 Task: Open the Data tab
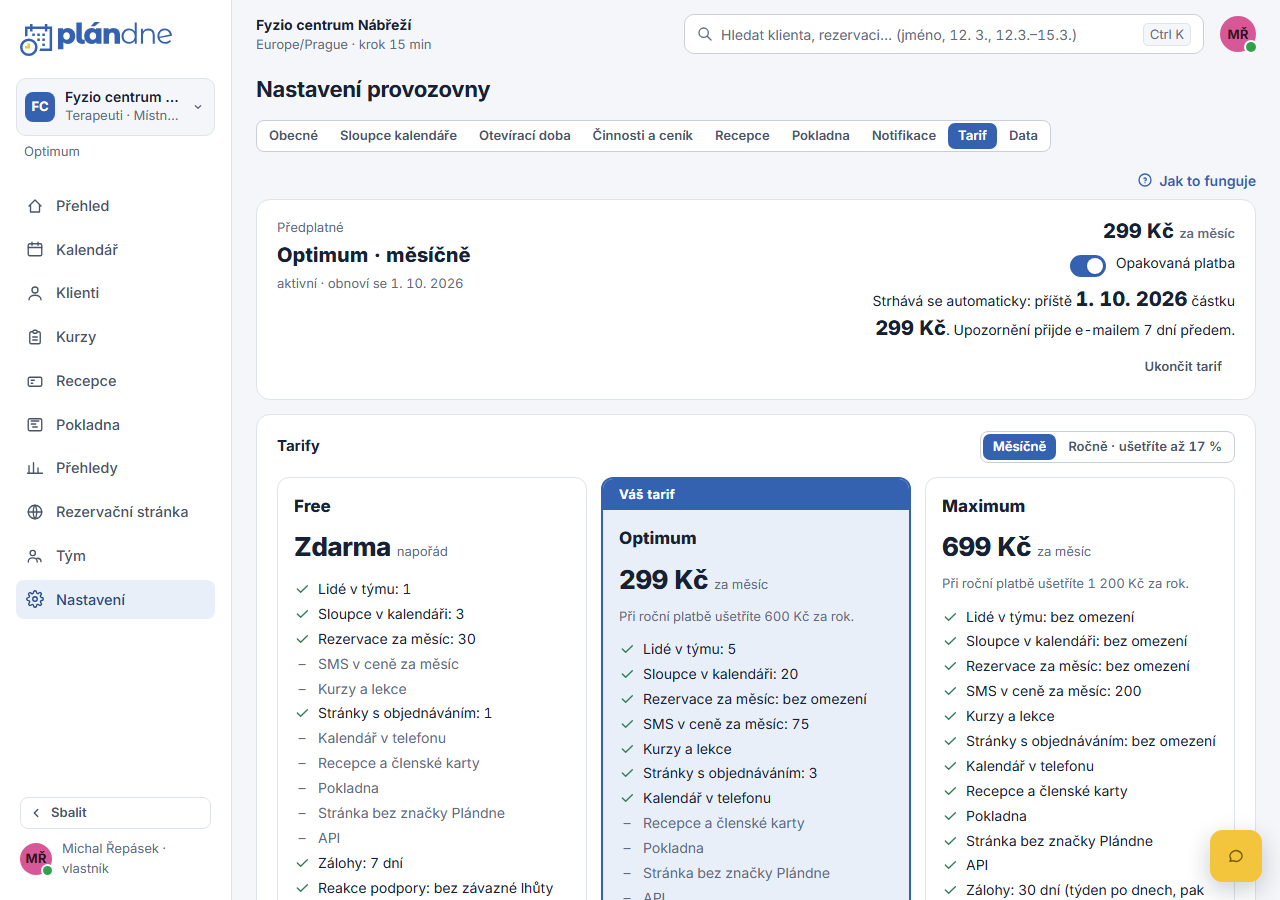tap(1023, 136)
